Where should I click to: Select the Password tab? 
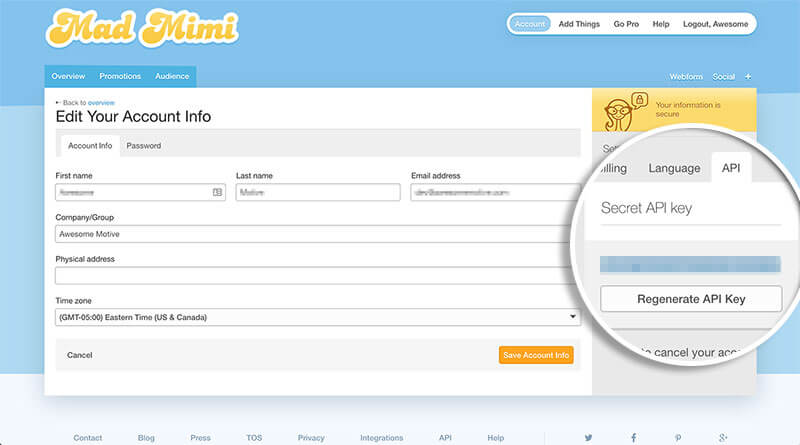tap(143, 145)
